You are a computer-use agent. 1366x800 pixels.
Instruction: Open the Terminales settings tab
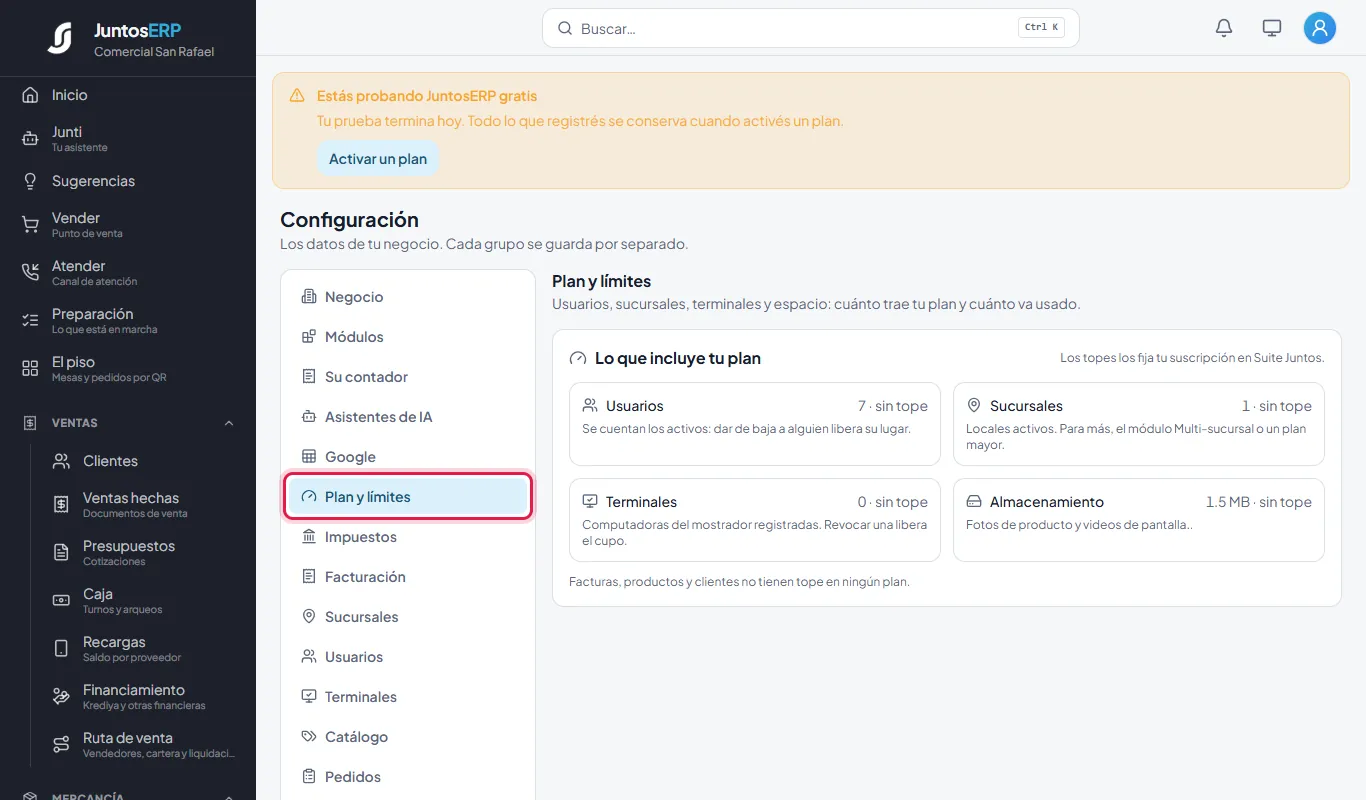(408, 697)
